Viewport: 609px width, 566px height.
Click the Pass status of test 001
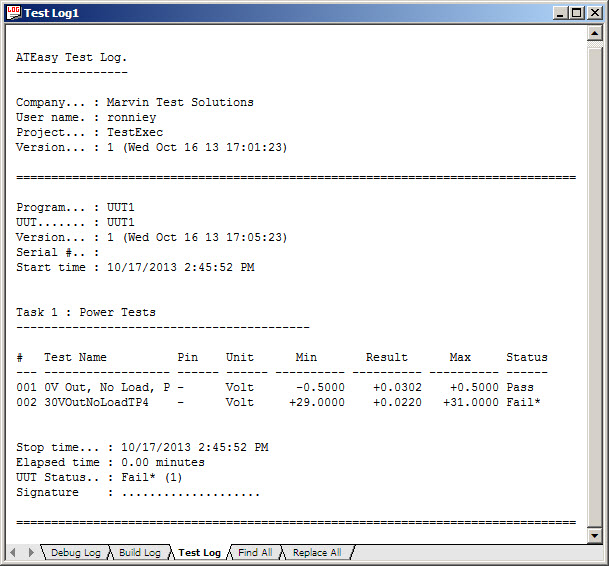520,387
